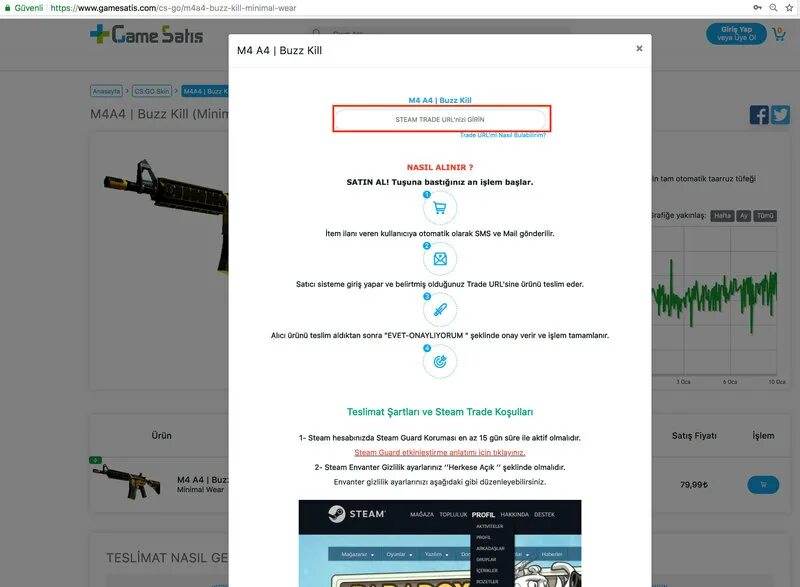The height and width of the screenshot is (587, 800).
Task: Zoom the chart to Ay
Action: 744,216
